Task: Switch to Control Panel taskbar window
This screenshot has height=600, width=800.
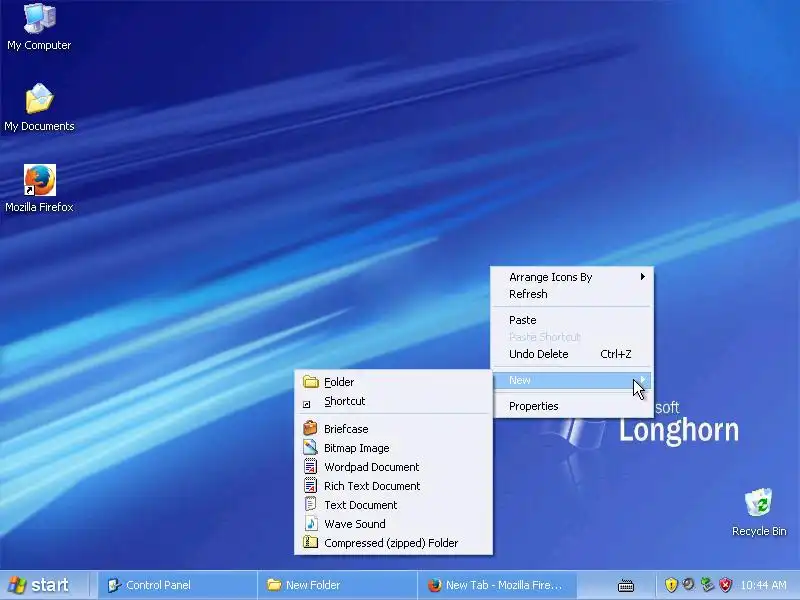Action: pyautogui.click(x=177, y=585)
